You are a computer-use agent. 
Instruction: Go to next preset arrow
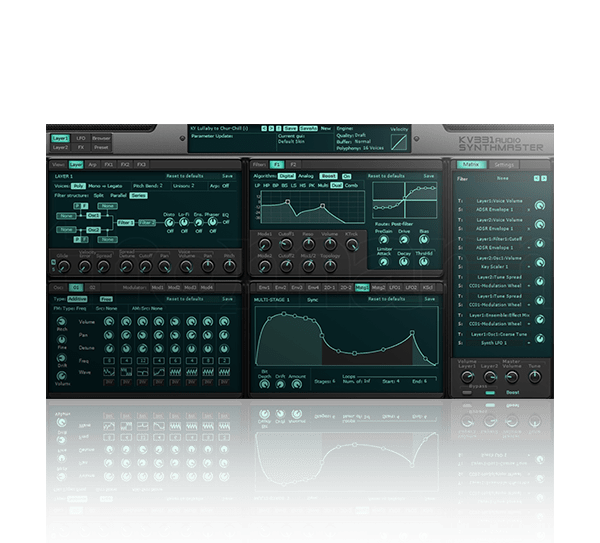271,129
